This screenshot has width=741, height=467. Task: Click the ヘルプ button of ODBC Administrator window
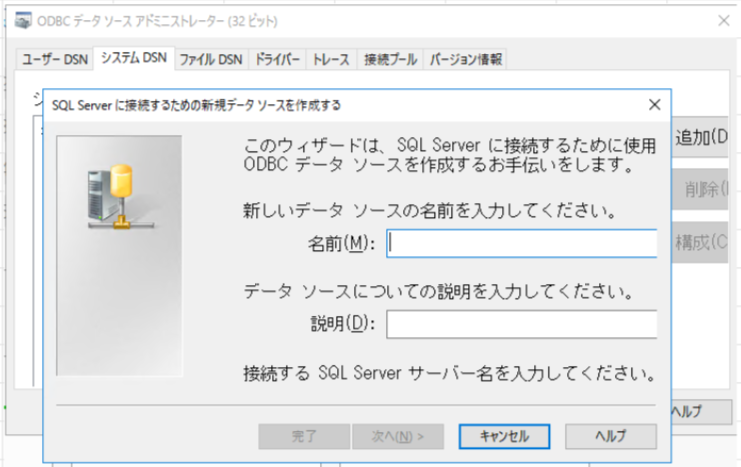[x=701, y=412]
